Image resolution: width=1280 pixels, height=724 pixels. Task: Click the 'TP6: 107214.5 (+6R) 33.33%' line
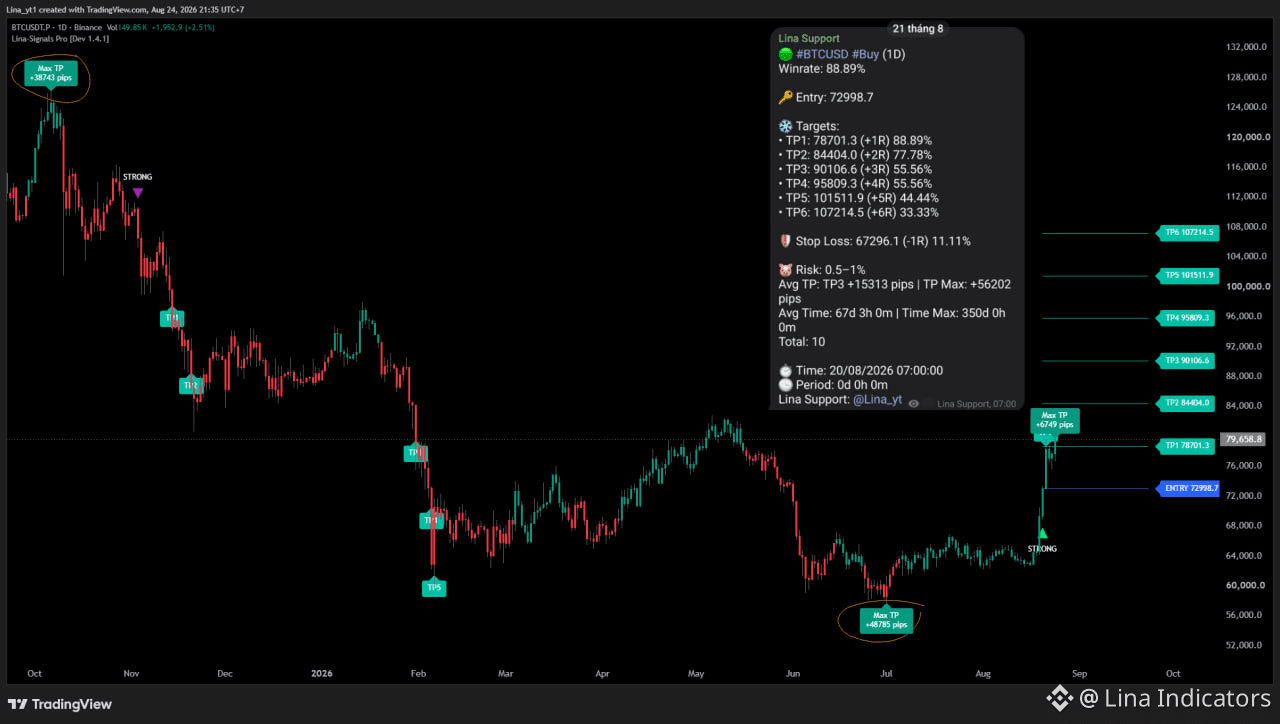859,212
